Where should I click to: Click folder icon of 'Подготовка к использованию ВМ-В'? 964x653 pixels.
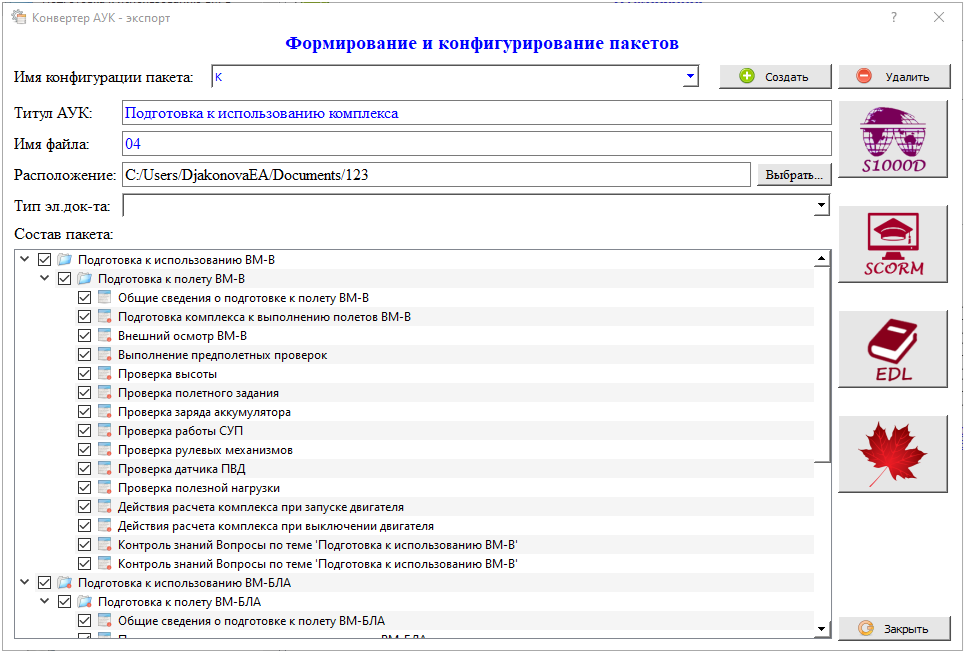coord(64,260)
